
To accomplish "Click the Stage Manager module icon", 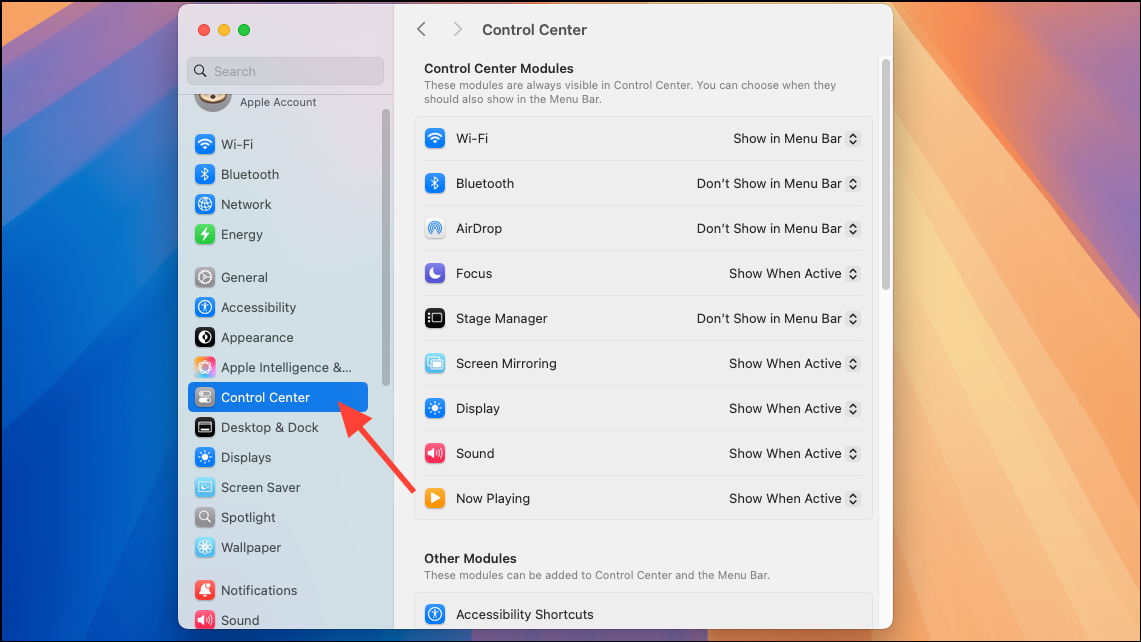I will coord(434,318).
